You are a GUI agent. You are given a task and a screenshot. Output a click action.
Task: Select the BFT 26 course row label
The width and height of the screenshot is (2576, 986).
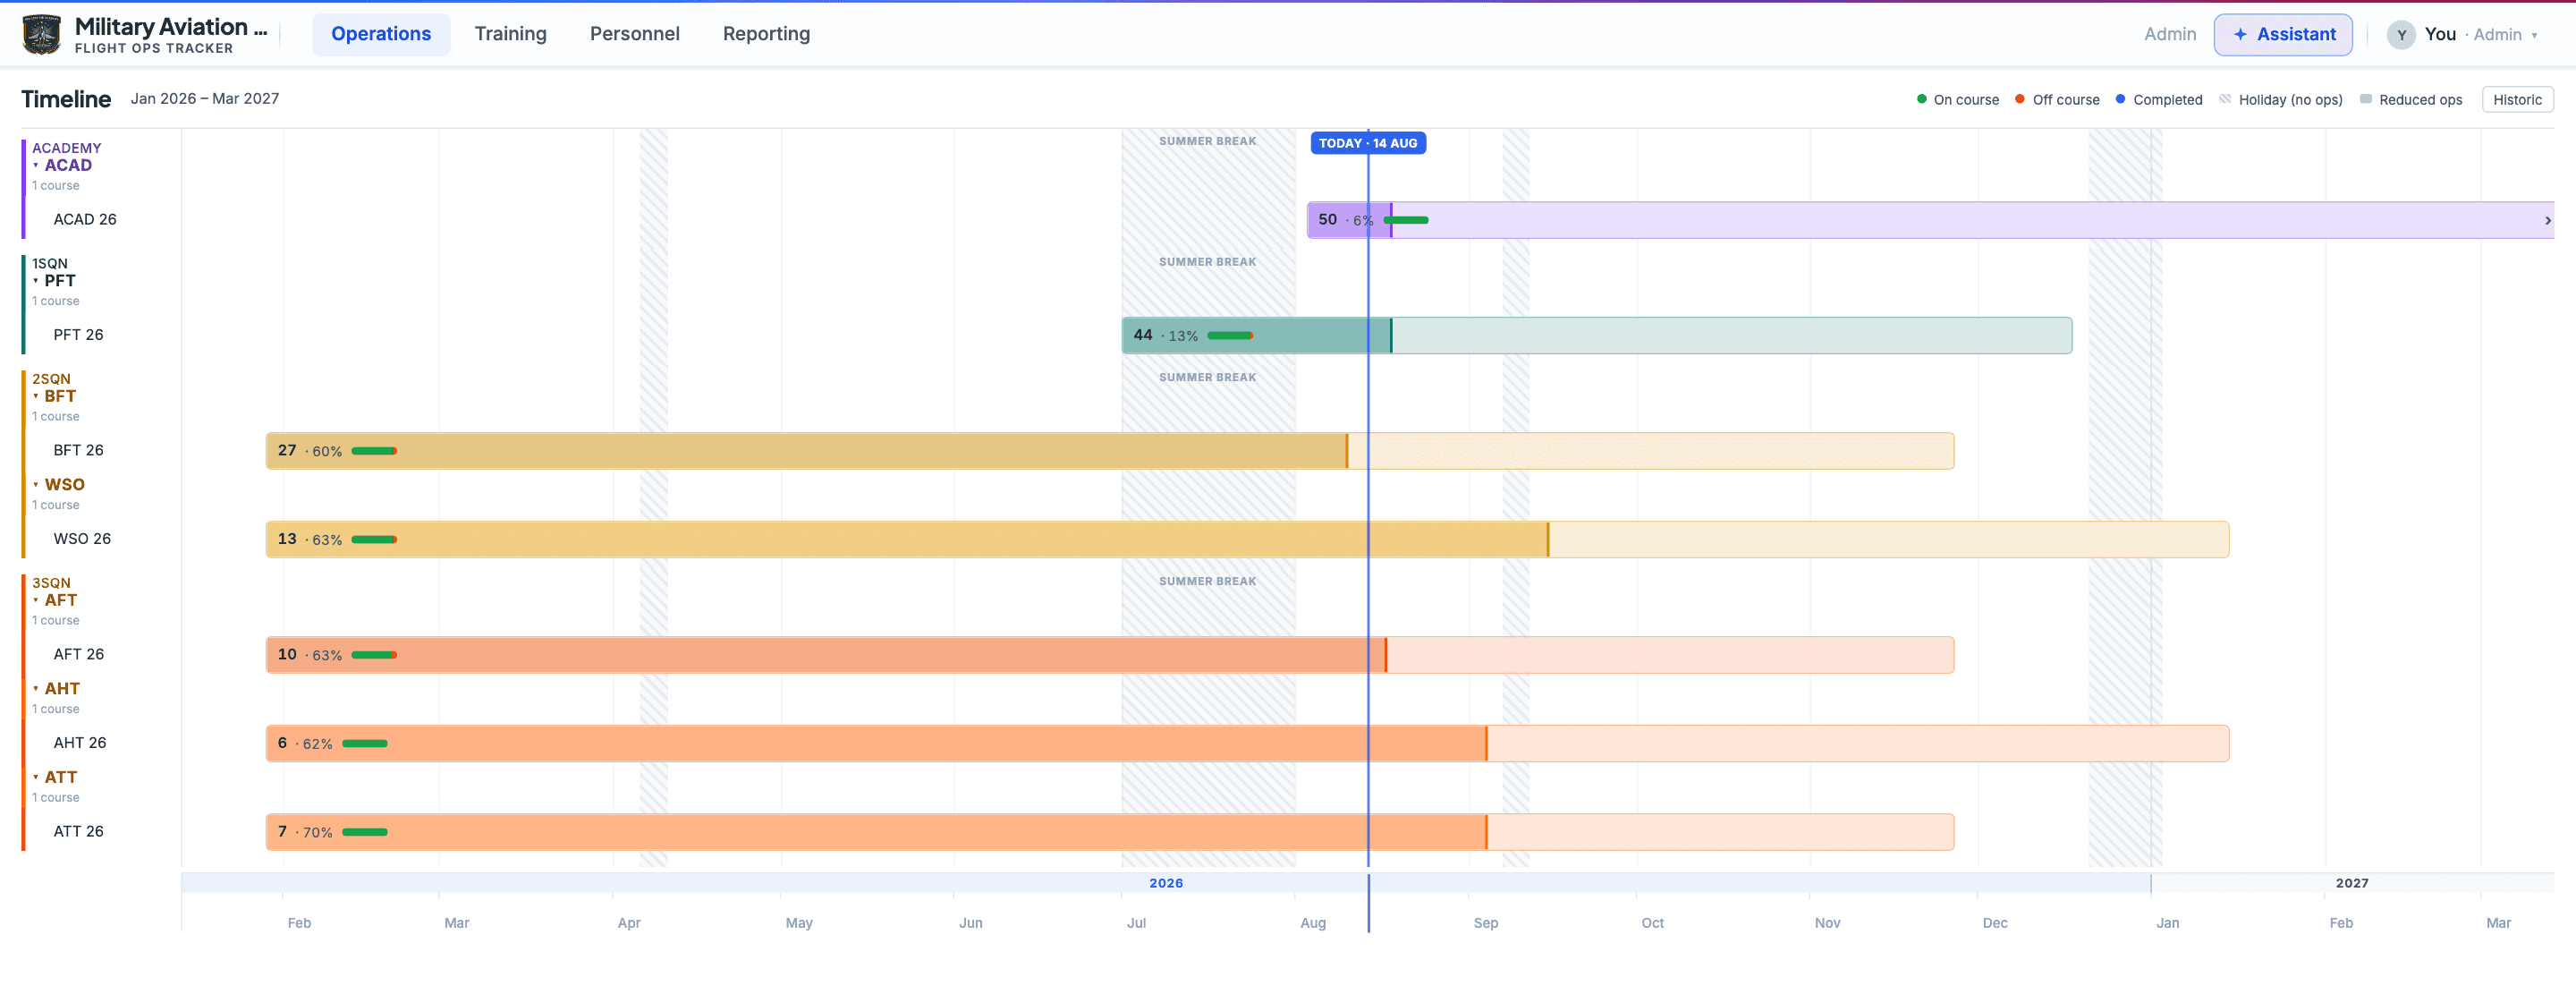(78, 450)
